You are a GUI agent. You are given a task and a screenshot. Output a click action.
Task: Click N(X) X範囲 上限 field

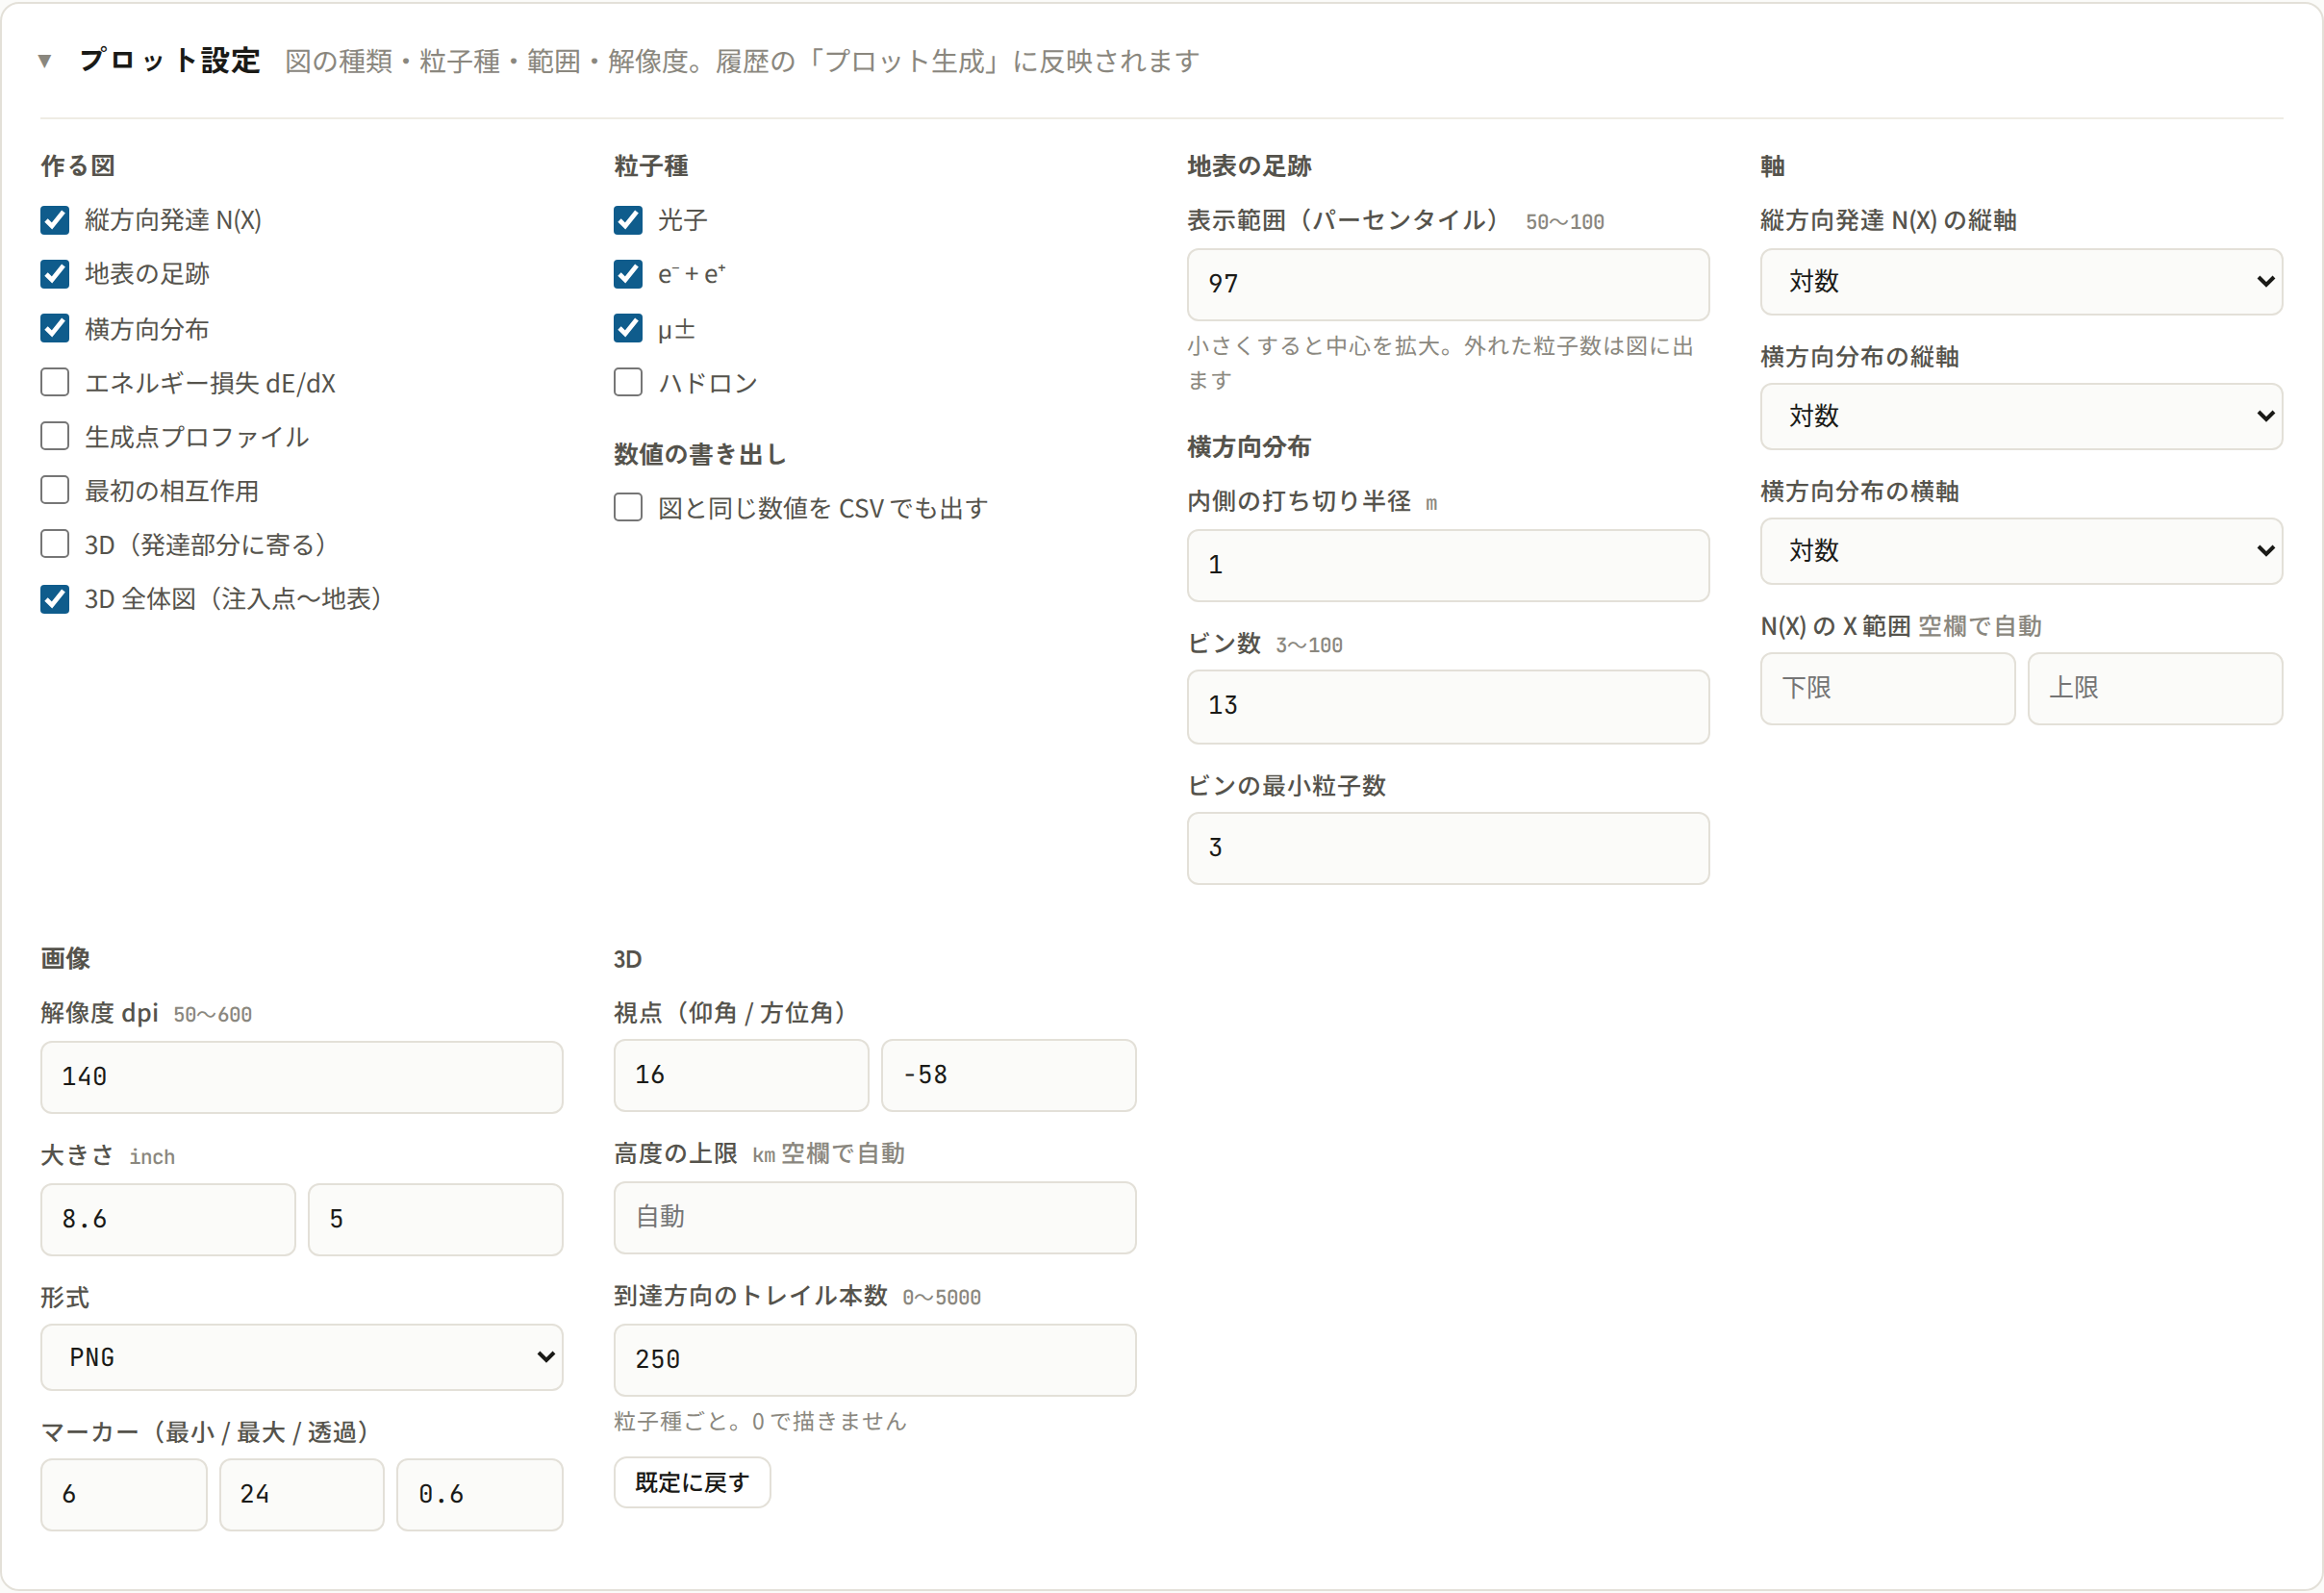click(x=2155, y=689)
